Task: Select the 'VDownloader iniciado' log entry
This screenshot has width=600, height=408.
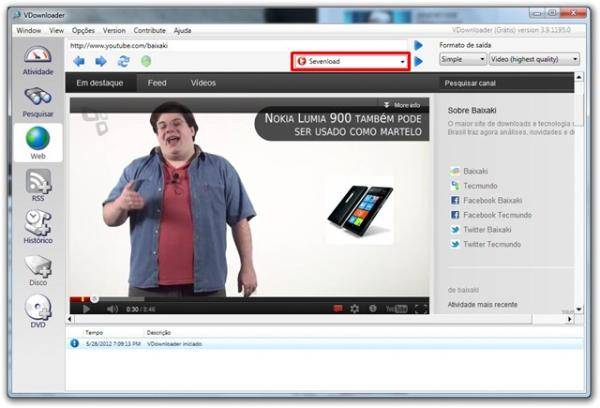Action: pyautogui.click(x=325, y=344)
